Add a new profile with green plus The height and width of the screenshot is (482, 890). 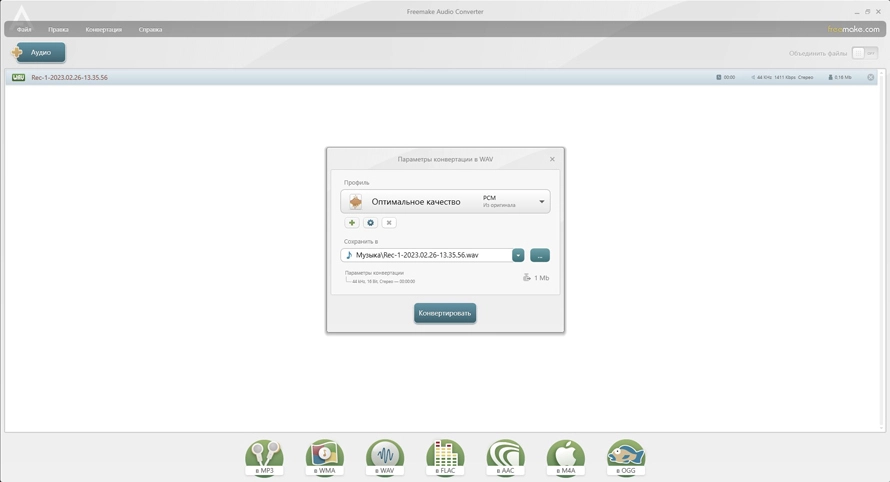(352, 223)
